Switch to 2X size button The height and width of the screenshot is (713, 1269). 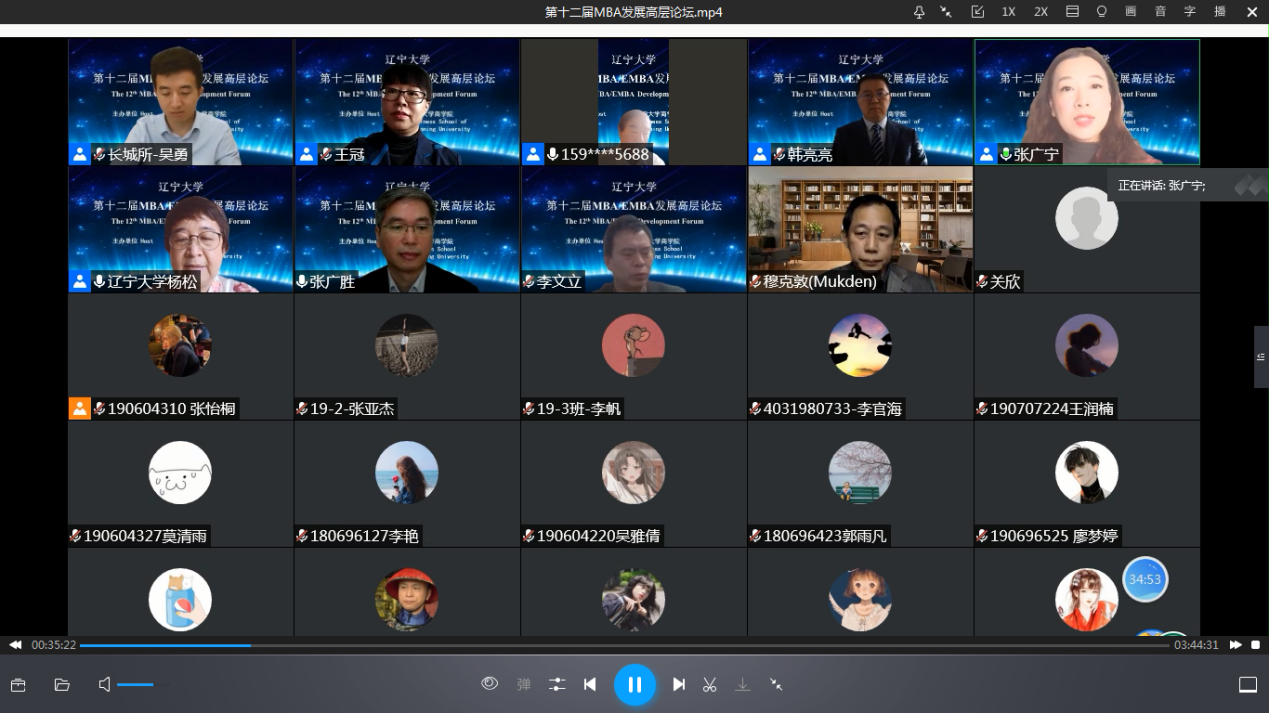coord(1041,12)
